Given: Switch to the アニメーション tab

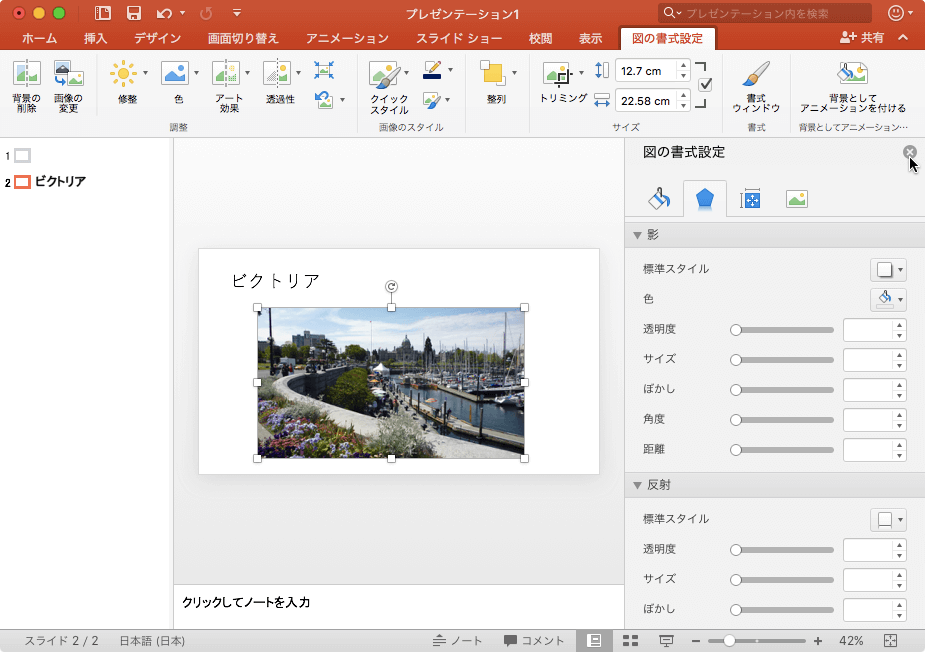Looking at the screenshot, I should [x=346, y=39].
